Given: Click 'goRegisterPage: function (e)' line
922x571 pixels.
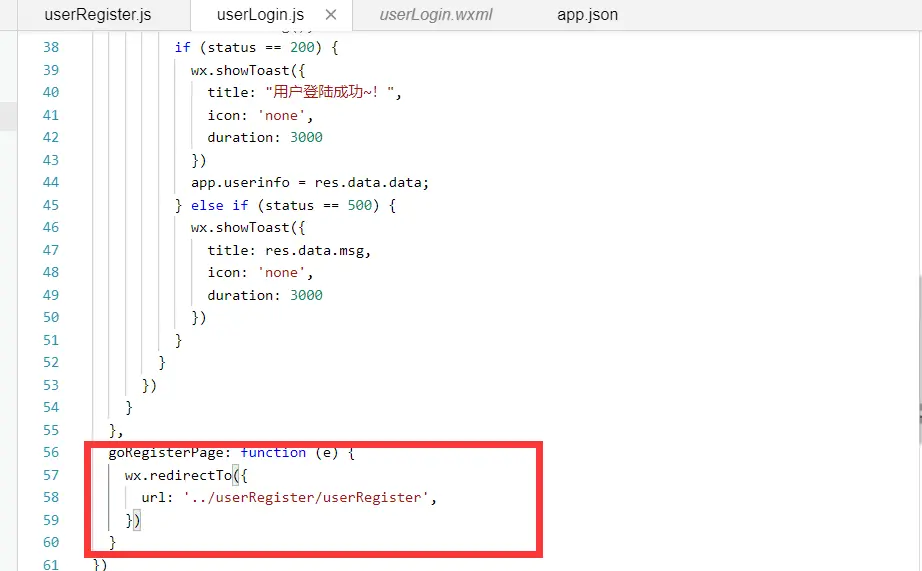Looking at the screenshot, I should click(231, 453).
